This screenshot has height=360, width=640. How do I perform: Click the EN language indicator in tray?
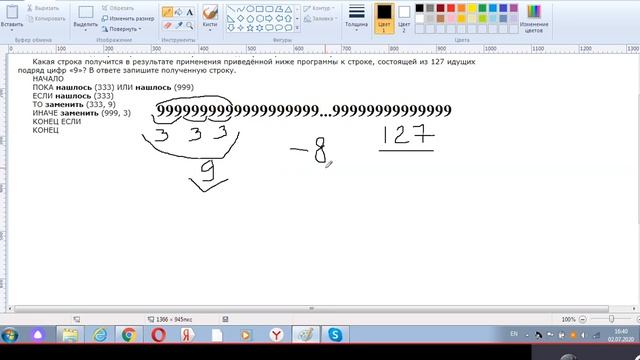pos(514,334)
